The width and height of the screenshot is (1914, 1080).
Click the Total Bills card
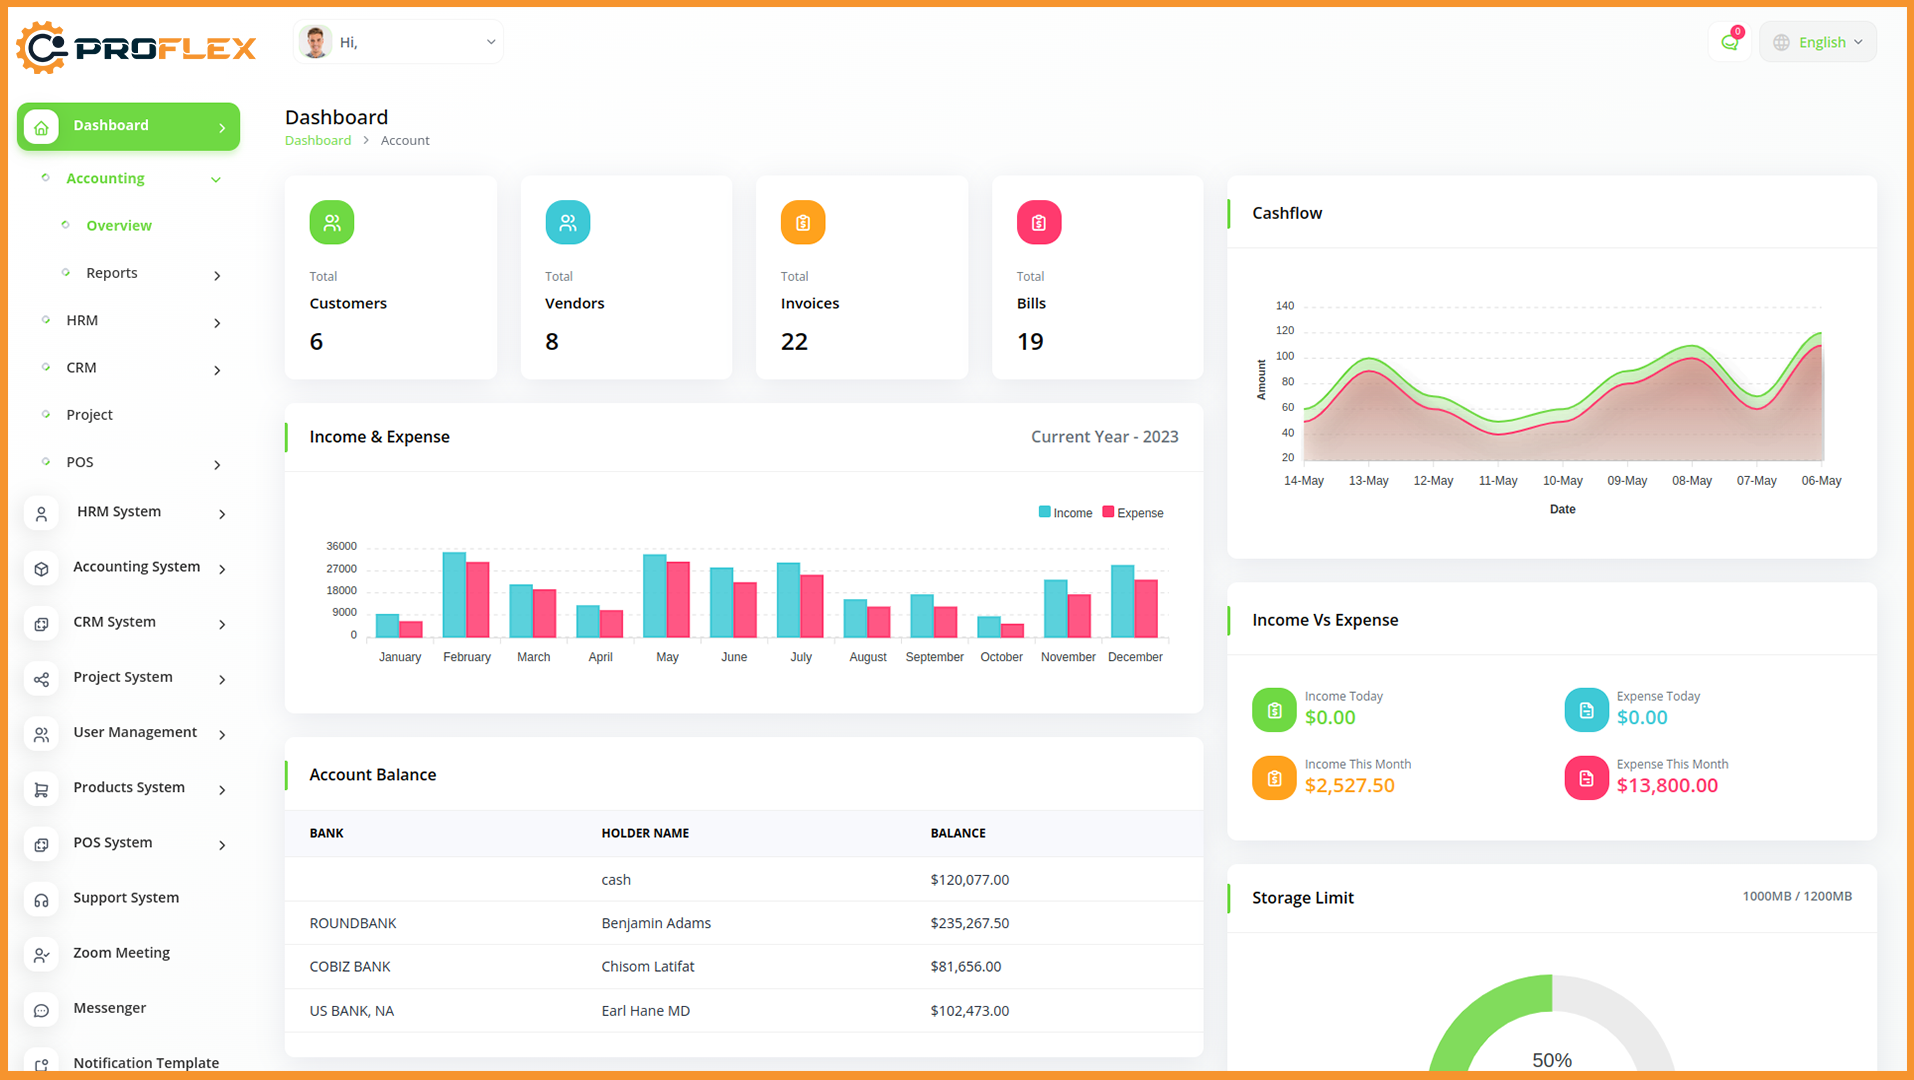1097,277
